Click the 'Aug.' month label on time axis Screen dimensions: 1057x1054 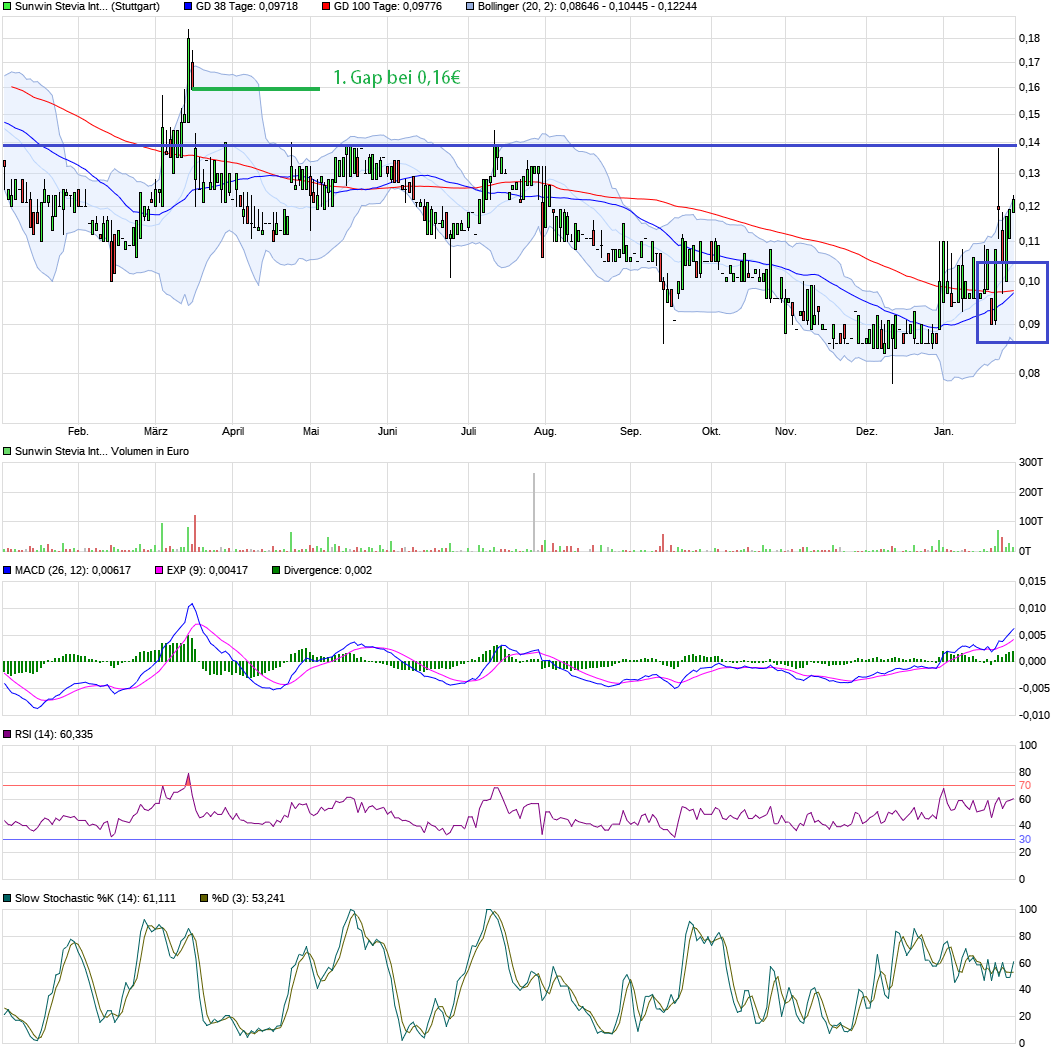[545, 431]
